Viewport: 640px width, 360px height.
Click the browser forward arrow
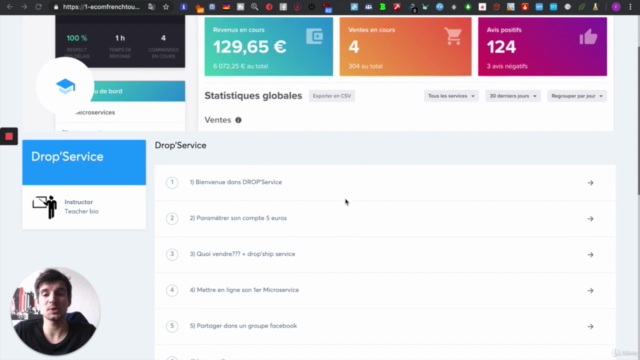tap(24, 7)
